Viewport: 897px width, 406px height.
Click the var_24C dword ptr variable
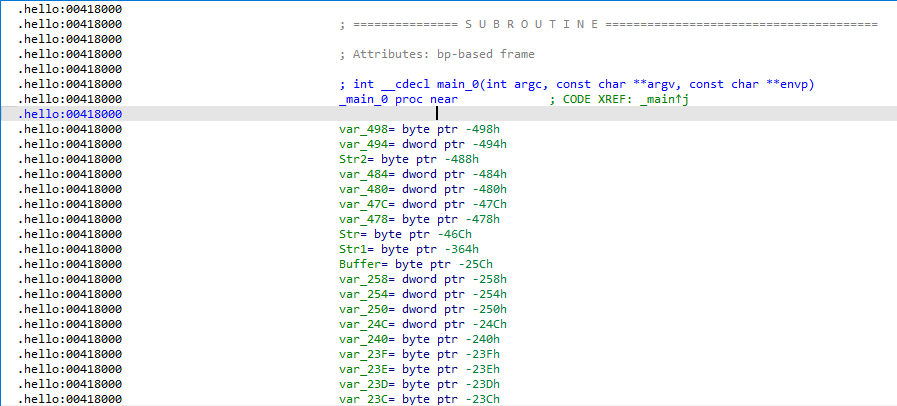(423, 324)
